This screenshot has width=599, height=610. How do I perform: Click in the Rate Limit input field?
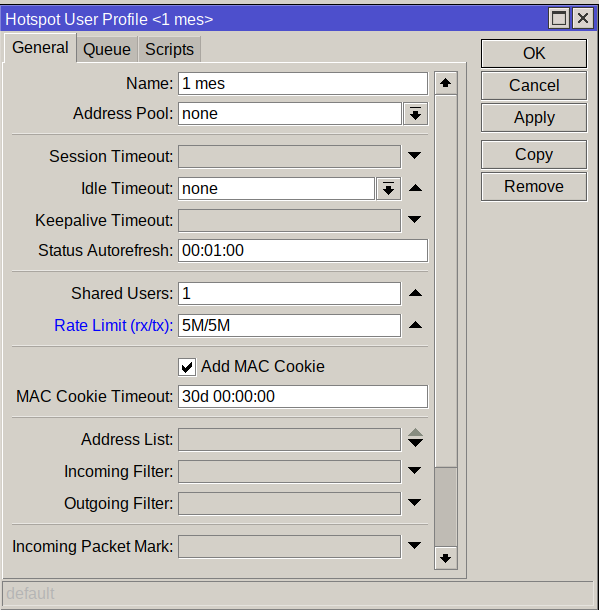(x=289, y=326)
